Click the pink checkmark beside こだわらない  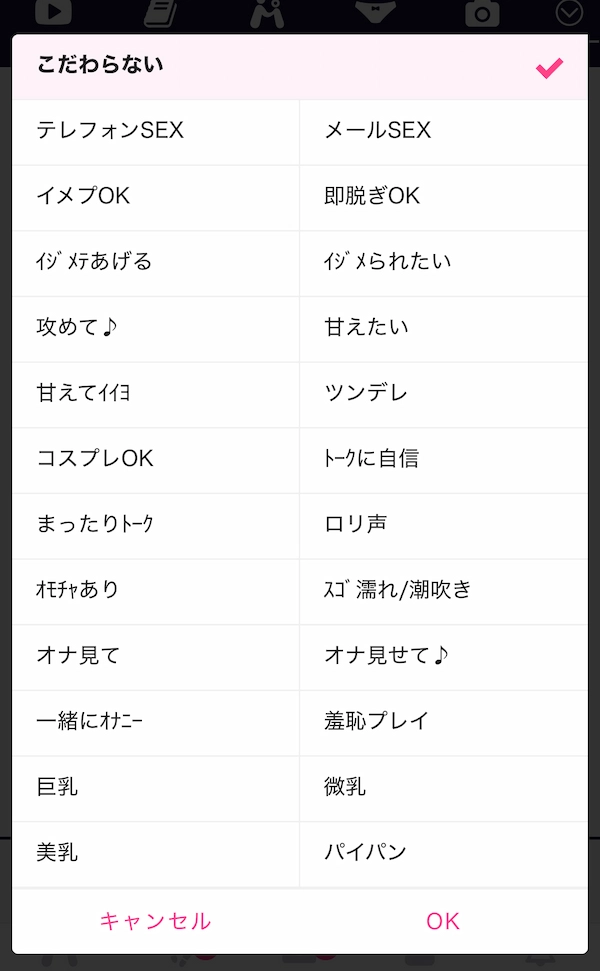549,67
